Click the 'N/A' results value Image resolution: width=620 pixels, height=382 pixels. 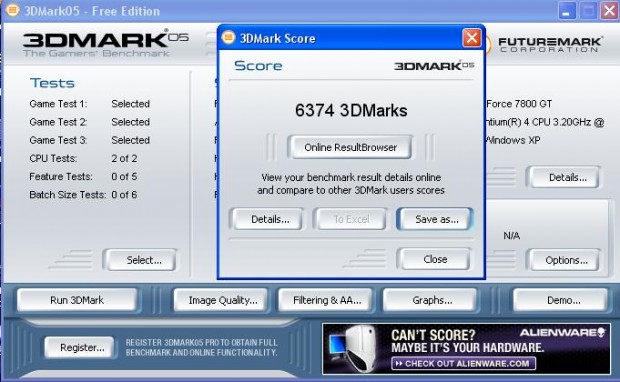(511, 236)
